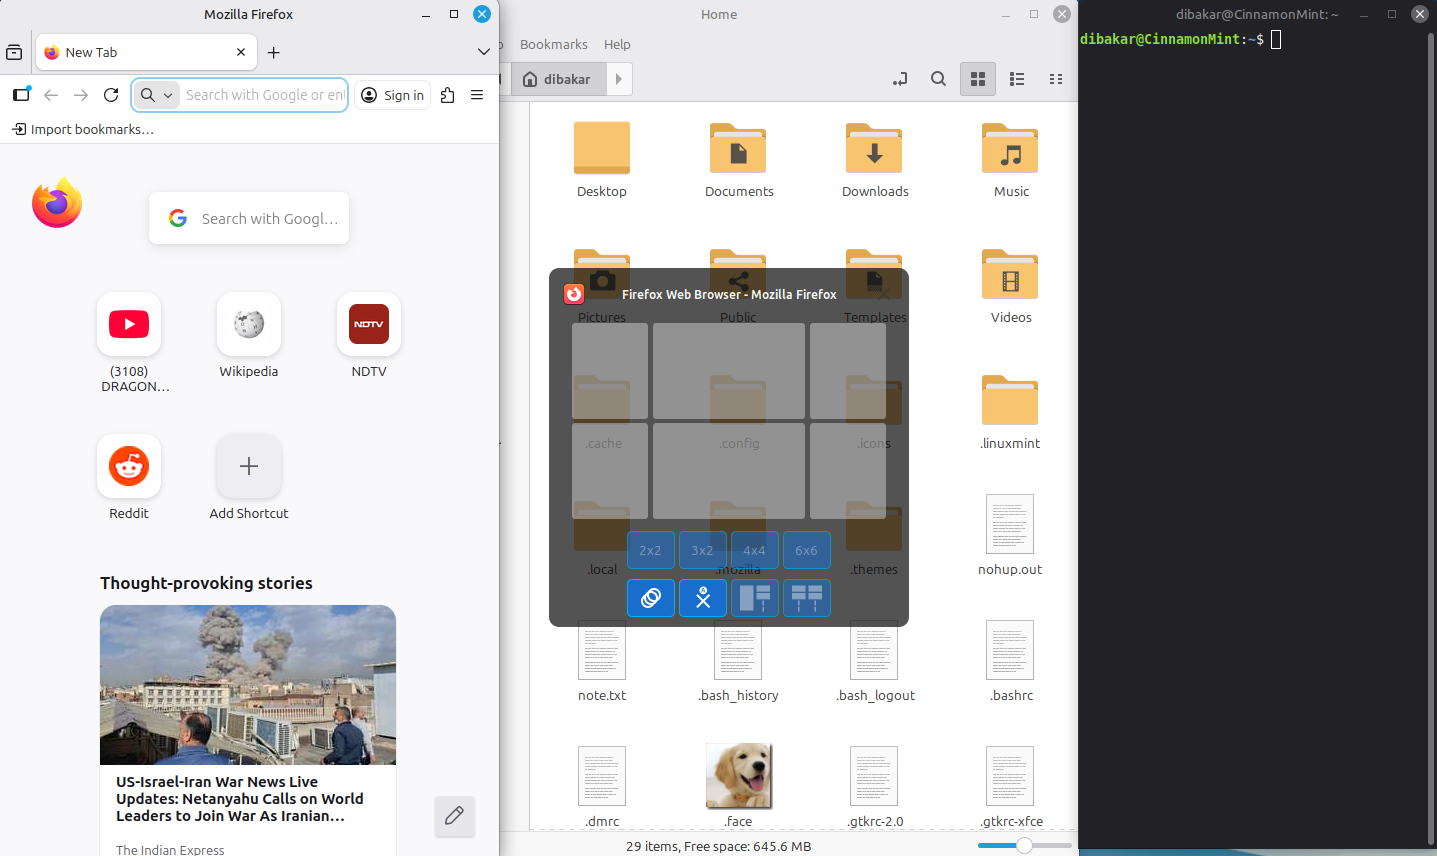Select the .gtkrc-2.0 file

(x=875, y=788)
